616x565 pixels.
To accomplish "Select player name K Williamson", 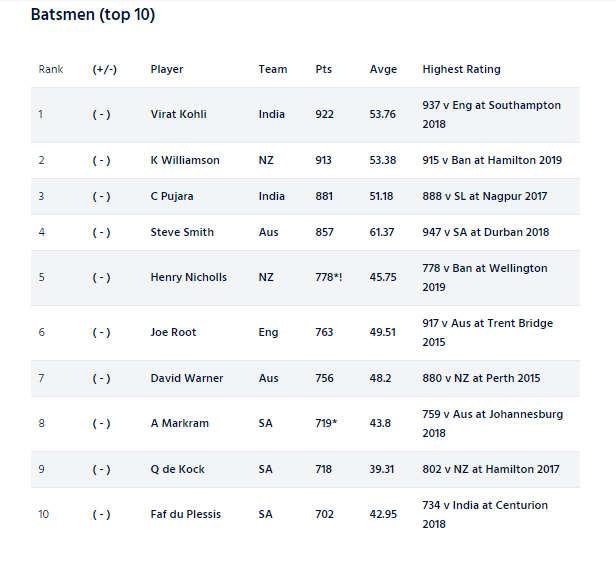I will [185, 160].
